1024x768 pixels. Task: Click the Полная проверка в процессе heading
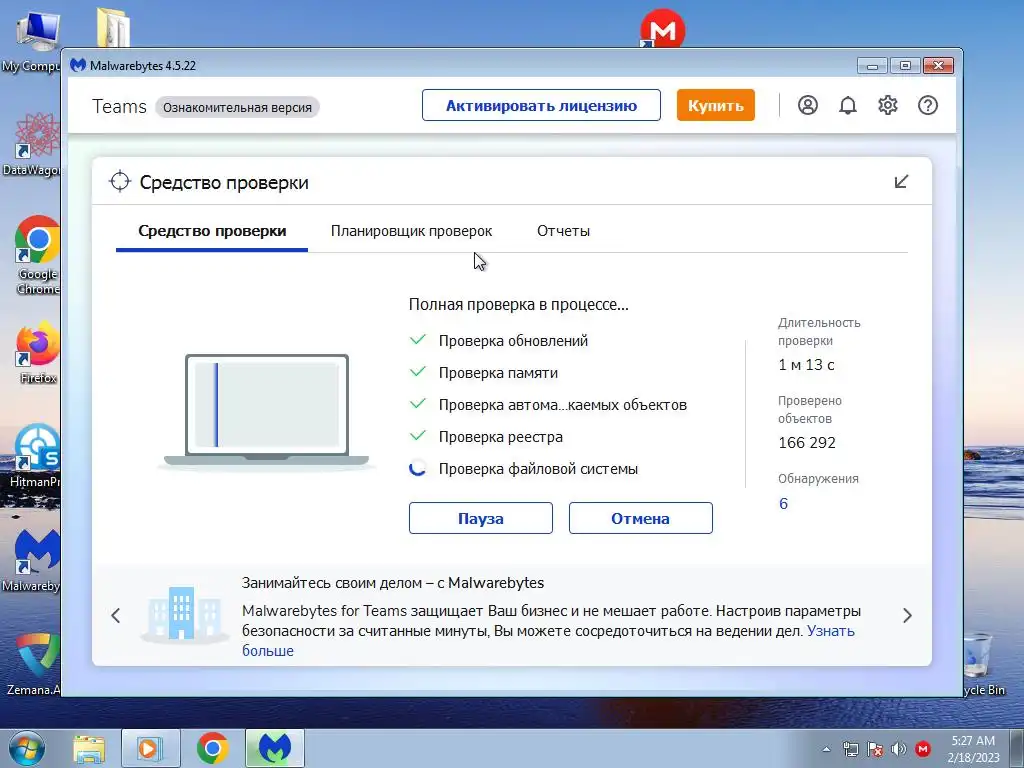coord(519,304)
